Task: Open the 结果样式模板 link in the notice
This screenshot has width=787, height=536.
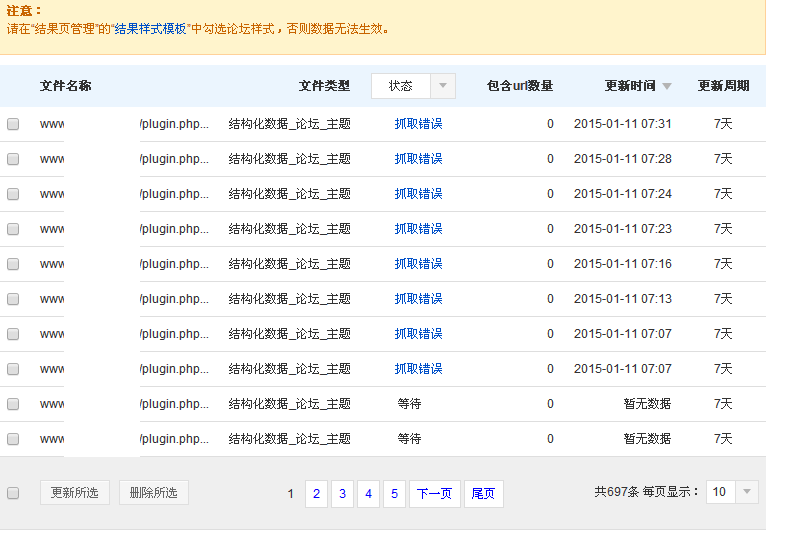Action: click(150, 29)
